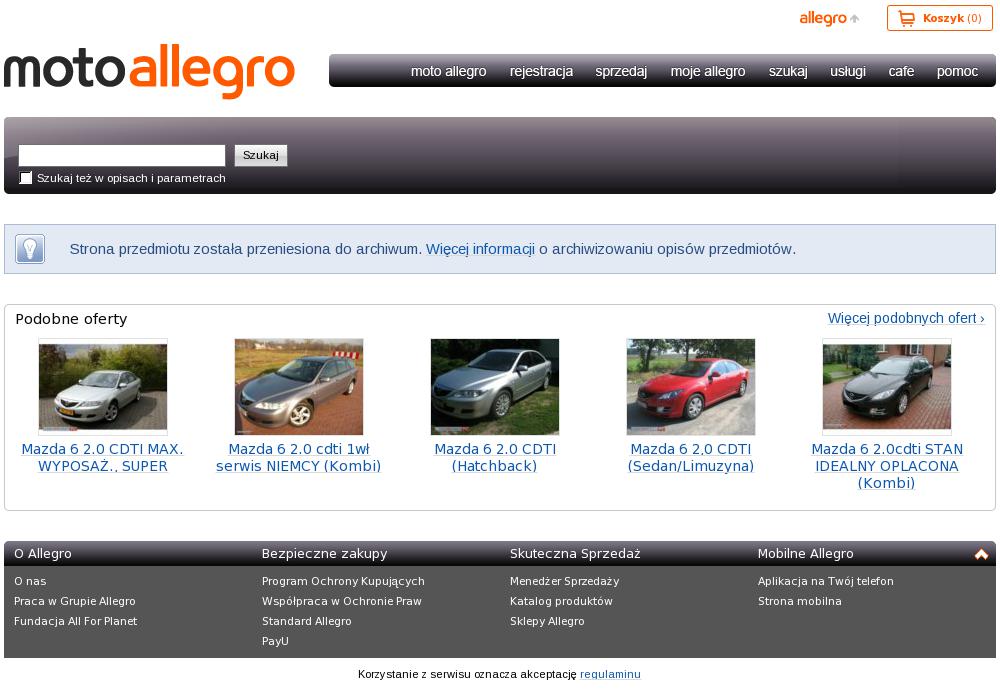
Task: Follow the Więcej informacji link
Action: pyautogui.click(x=480, y=249)
